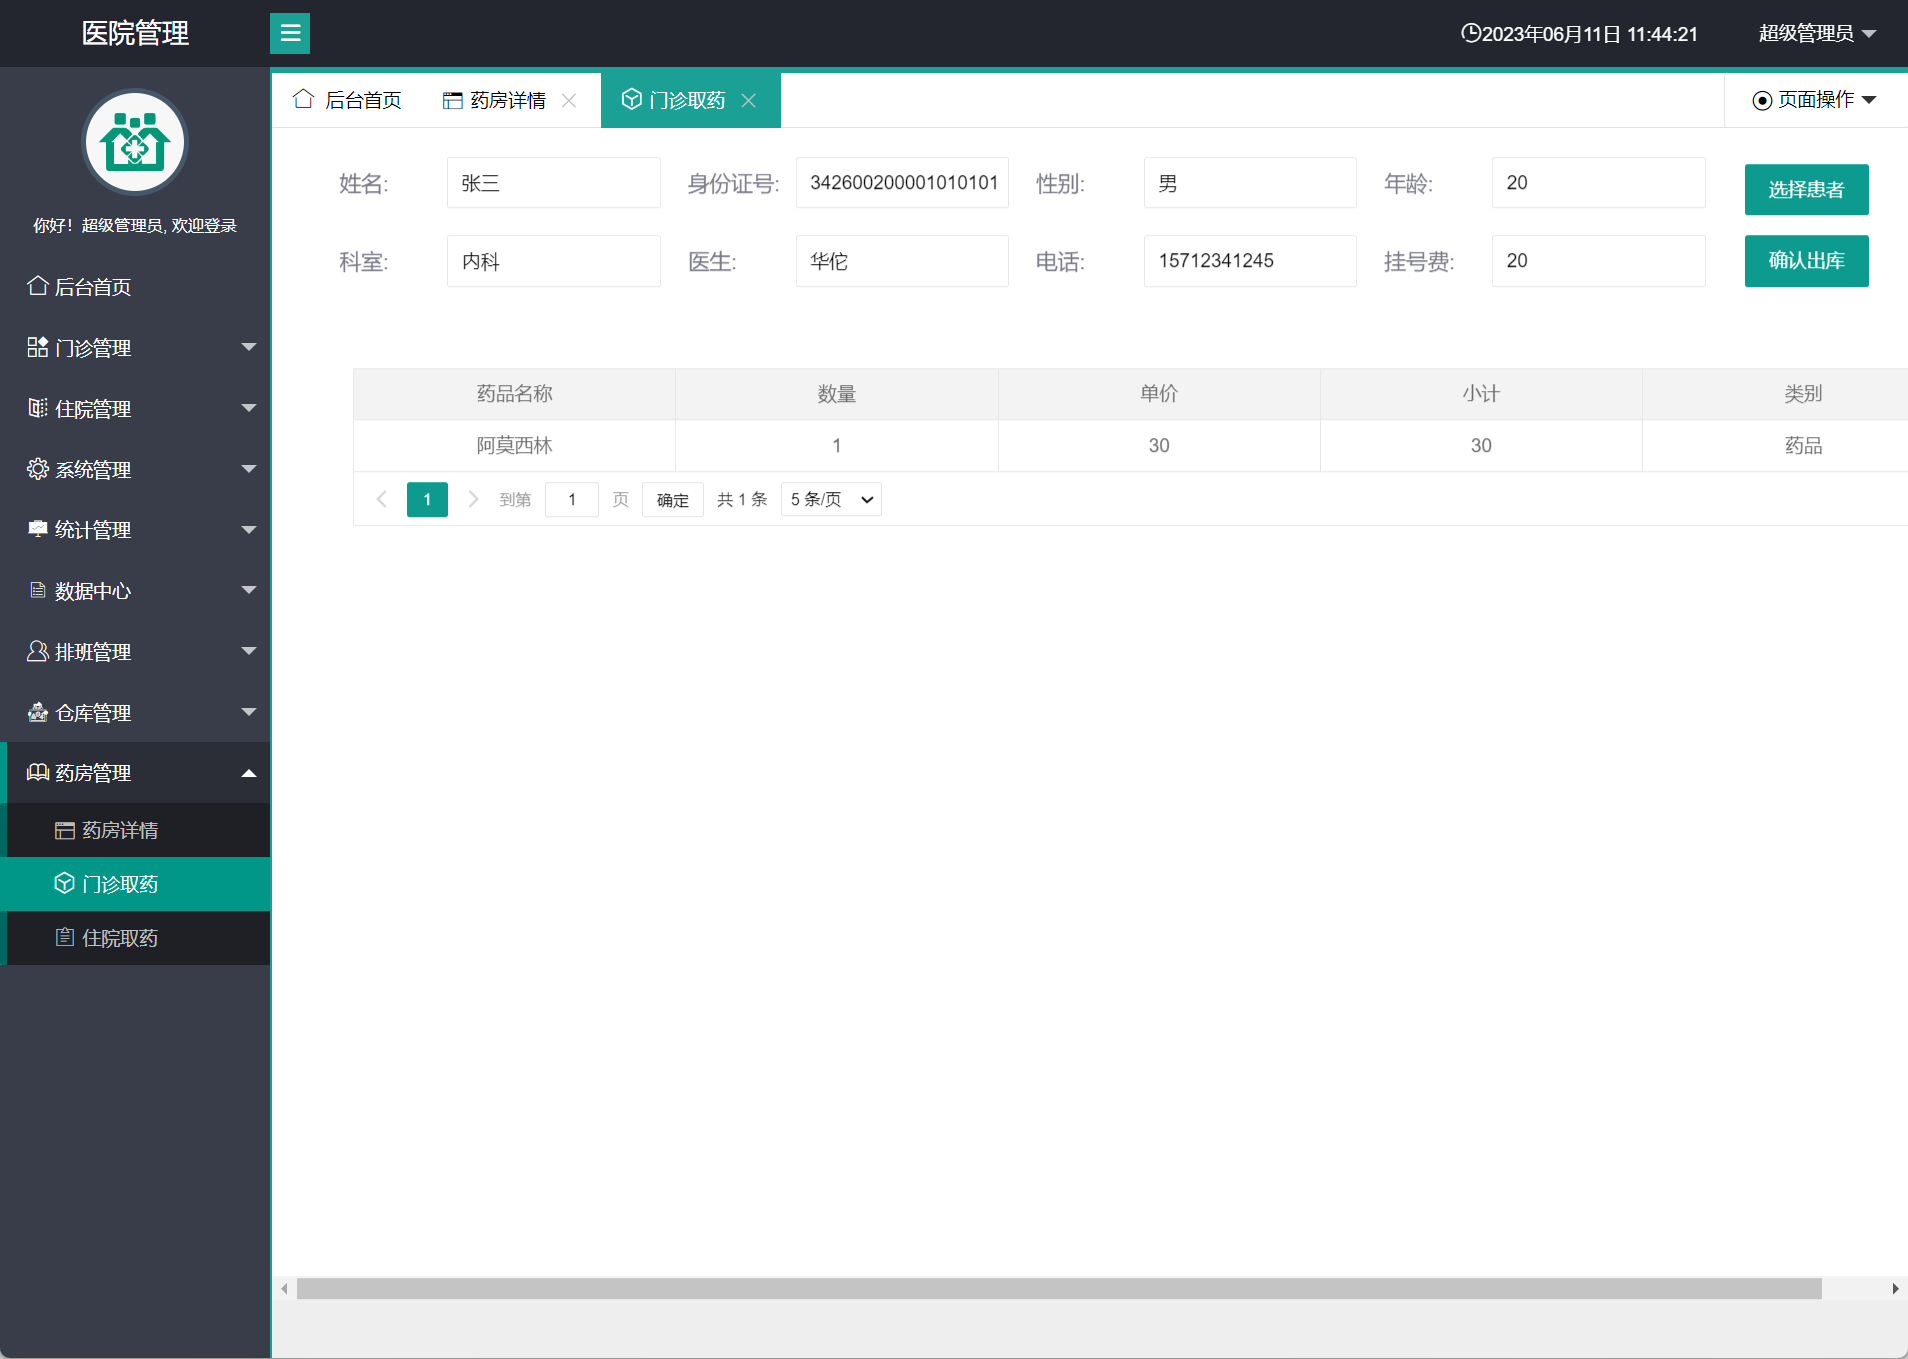Click the 确认出库 button
Viewport: 1908px width, 1359px height.
point(1806,261)
